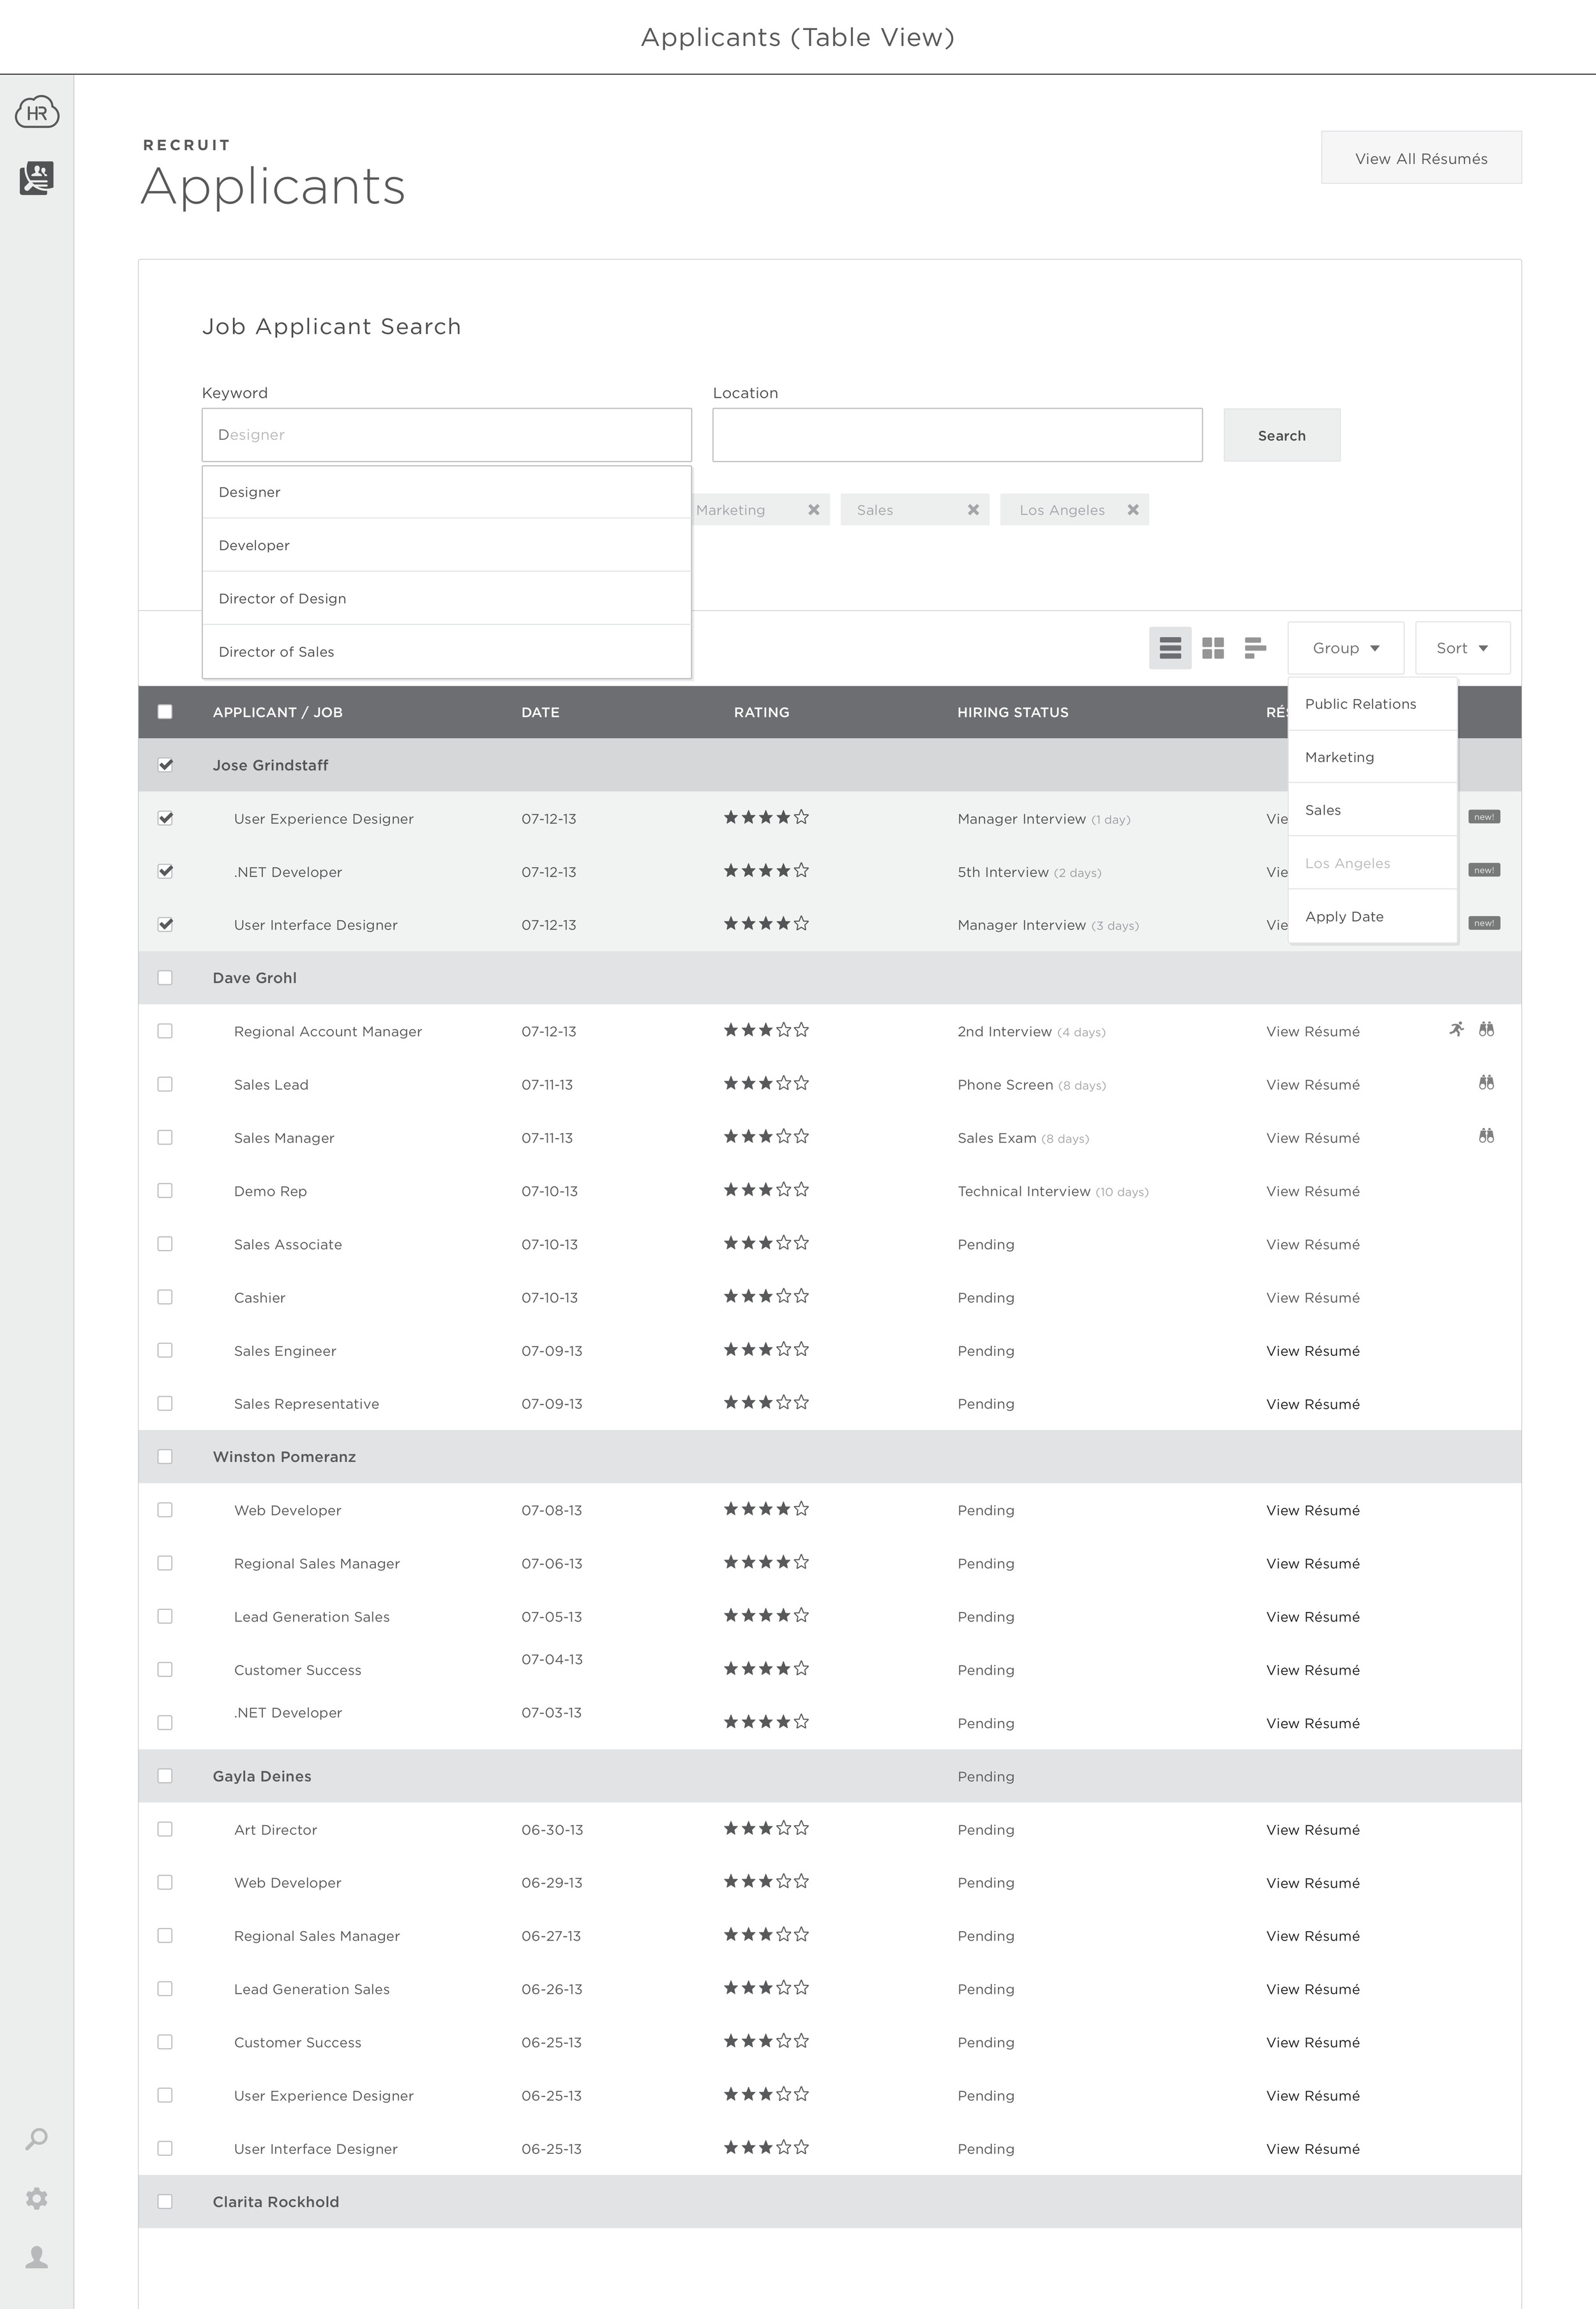Set rating stars for Cashier
The image size is (1596, 2309).
[766, 1296]
